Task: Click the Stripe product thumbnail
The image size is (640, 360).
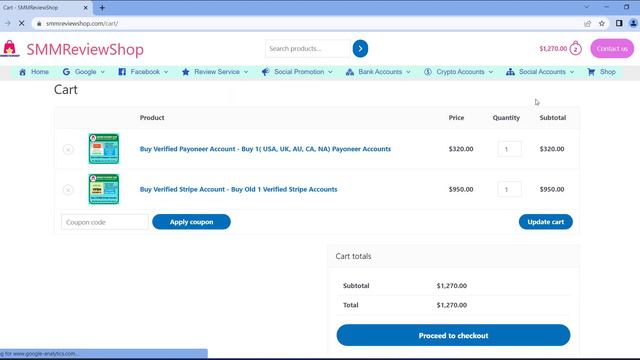Action: point(104,189)
